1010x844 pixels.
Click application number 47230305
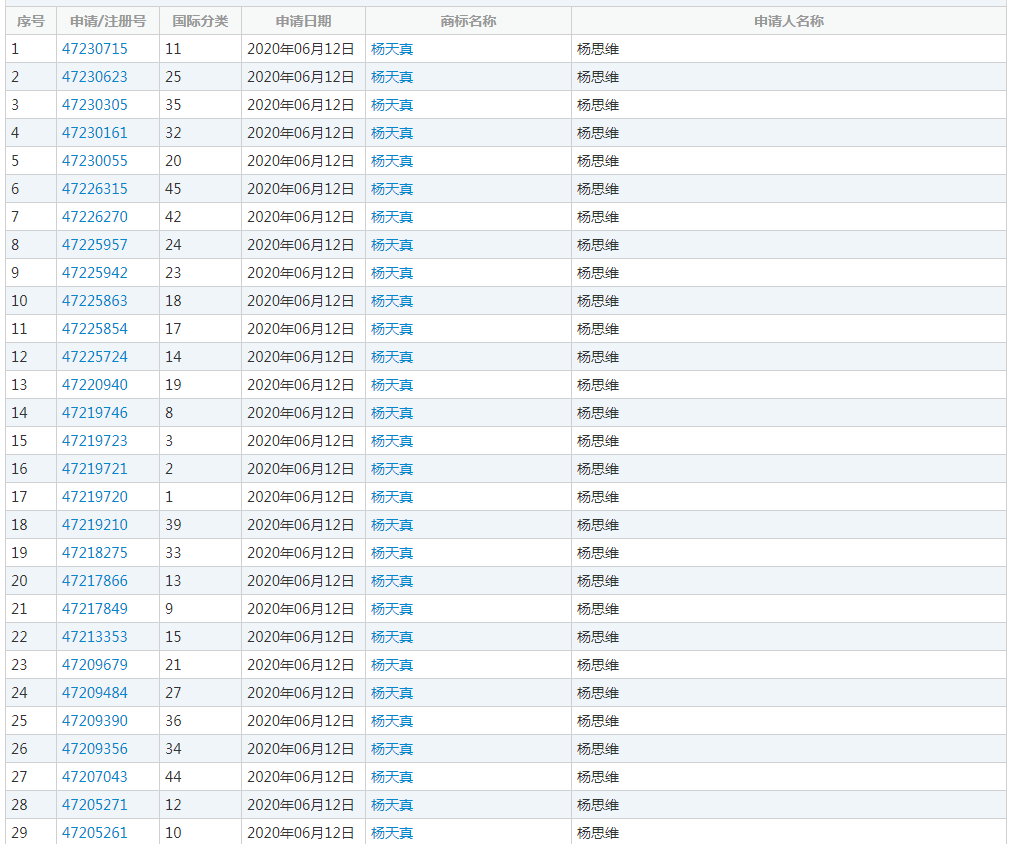point(95,105)
